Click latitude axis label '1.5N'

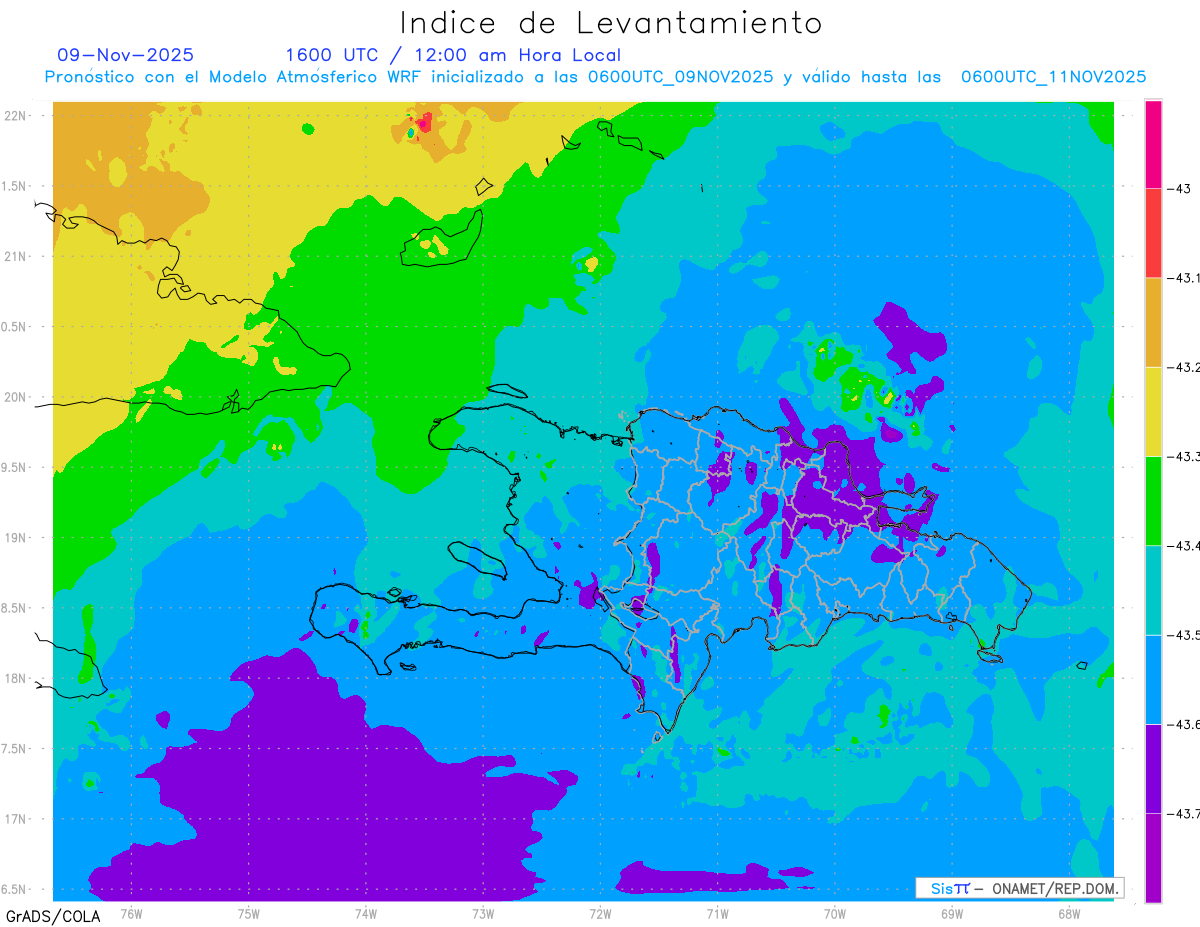click(x=15, y=186)
